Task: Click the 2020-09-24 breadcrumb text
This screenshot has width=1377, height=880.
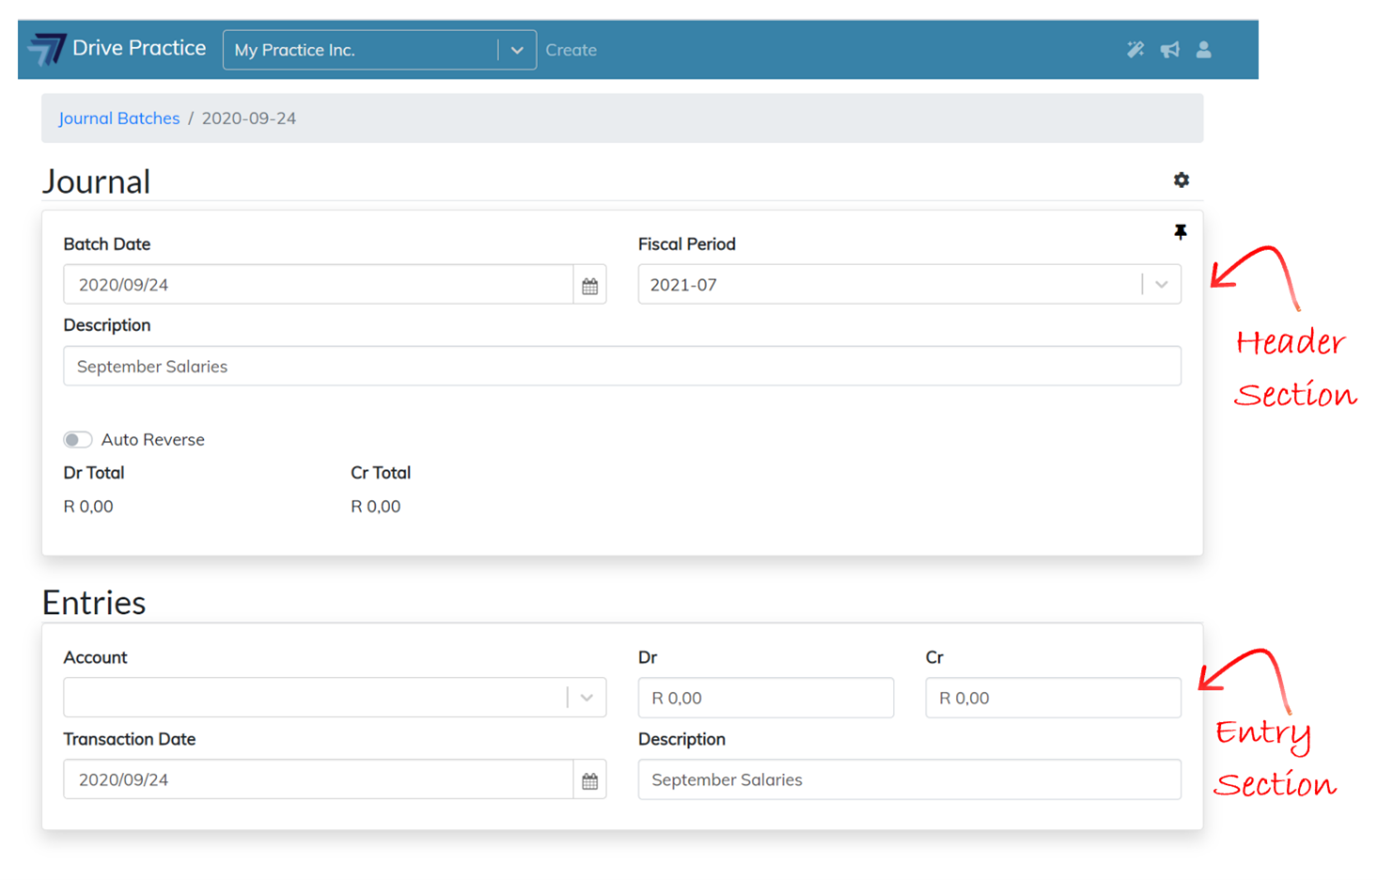Action: pyautogui.click(x=249, y=118)
